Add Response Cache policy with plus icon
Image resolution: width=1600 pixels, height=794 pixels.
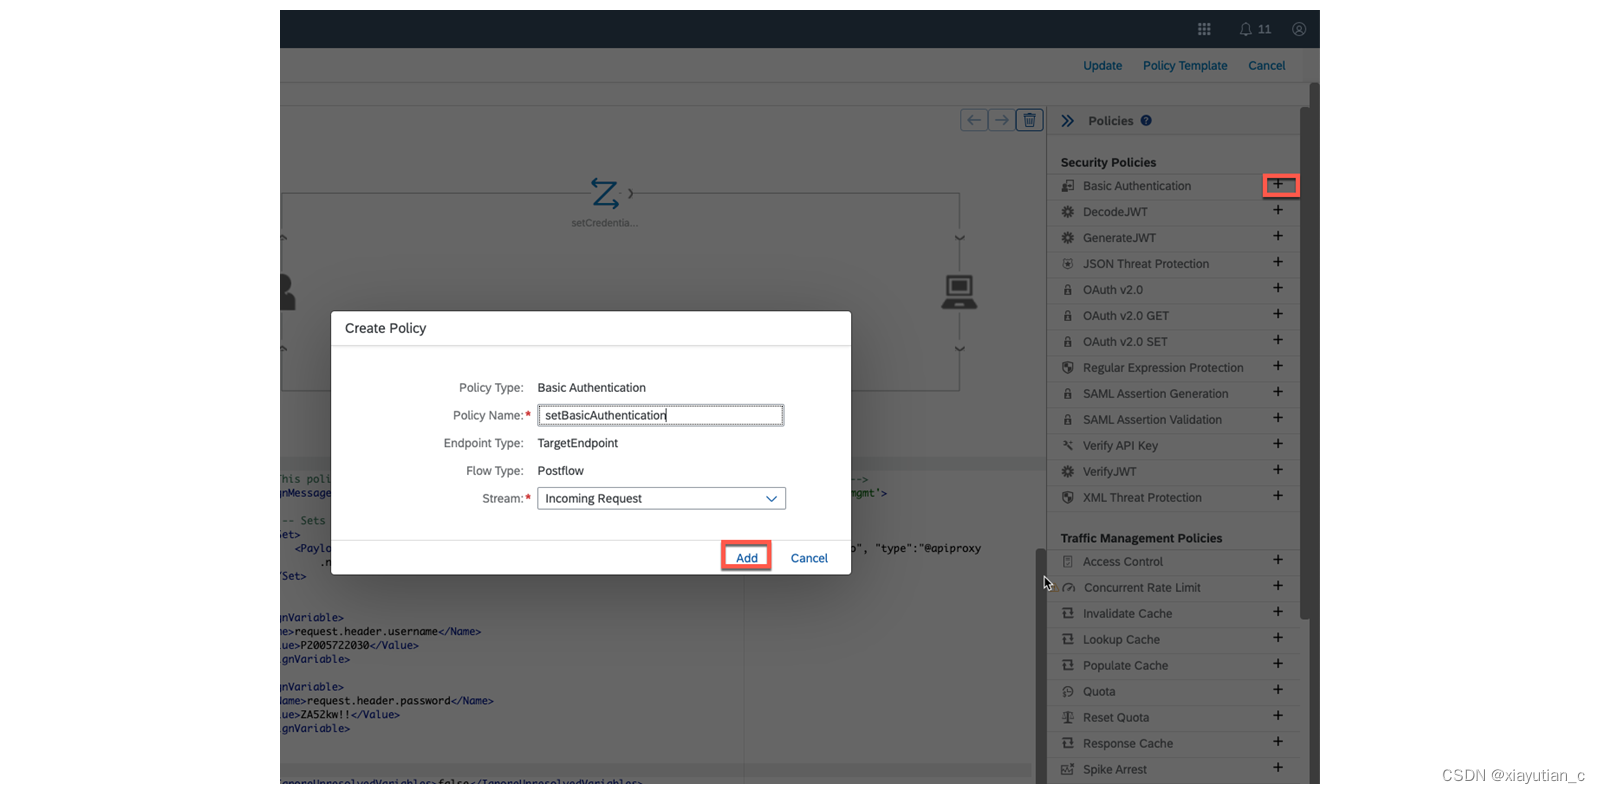(x=1278, y=742)
